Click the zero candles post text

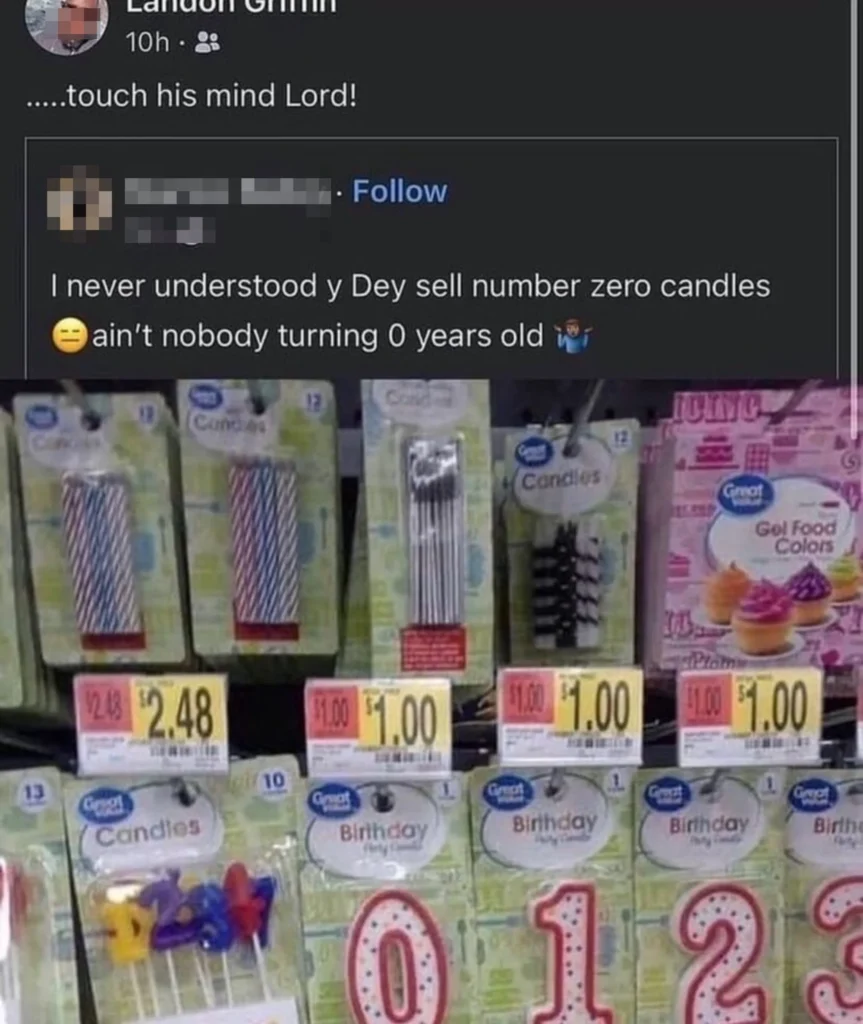click(x=410, y=311)
